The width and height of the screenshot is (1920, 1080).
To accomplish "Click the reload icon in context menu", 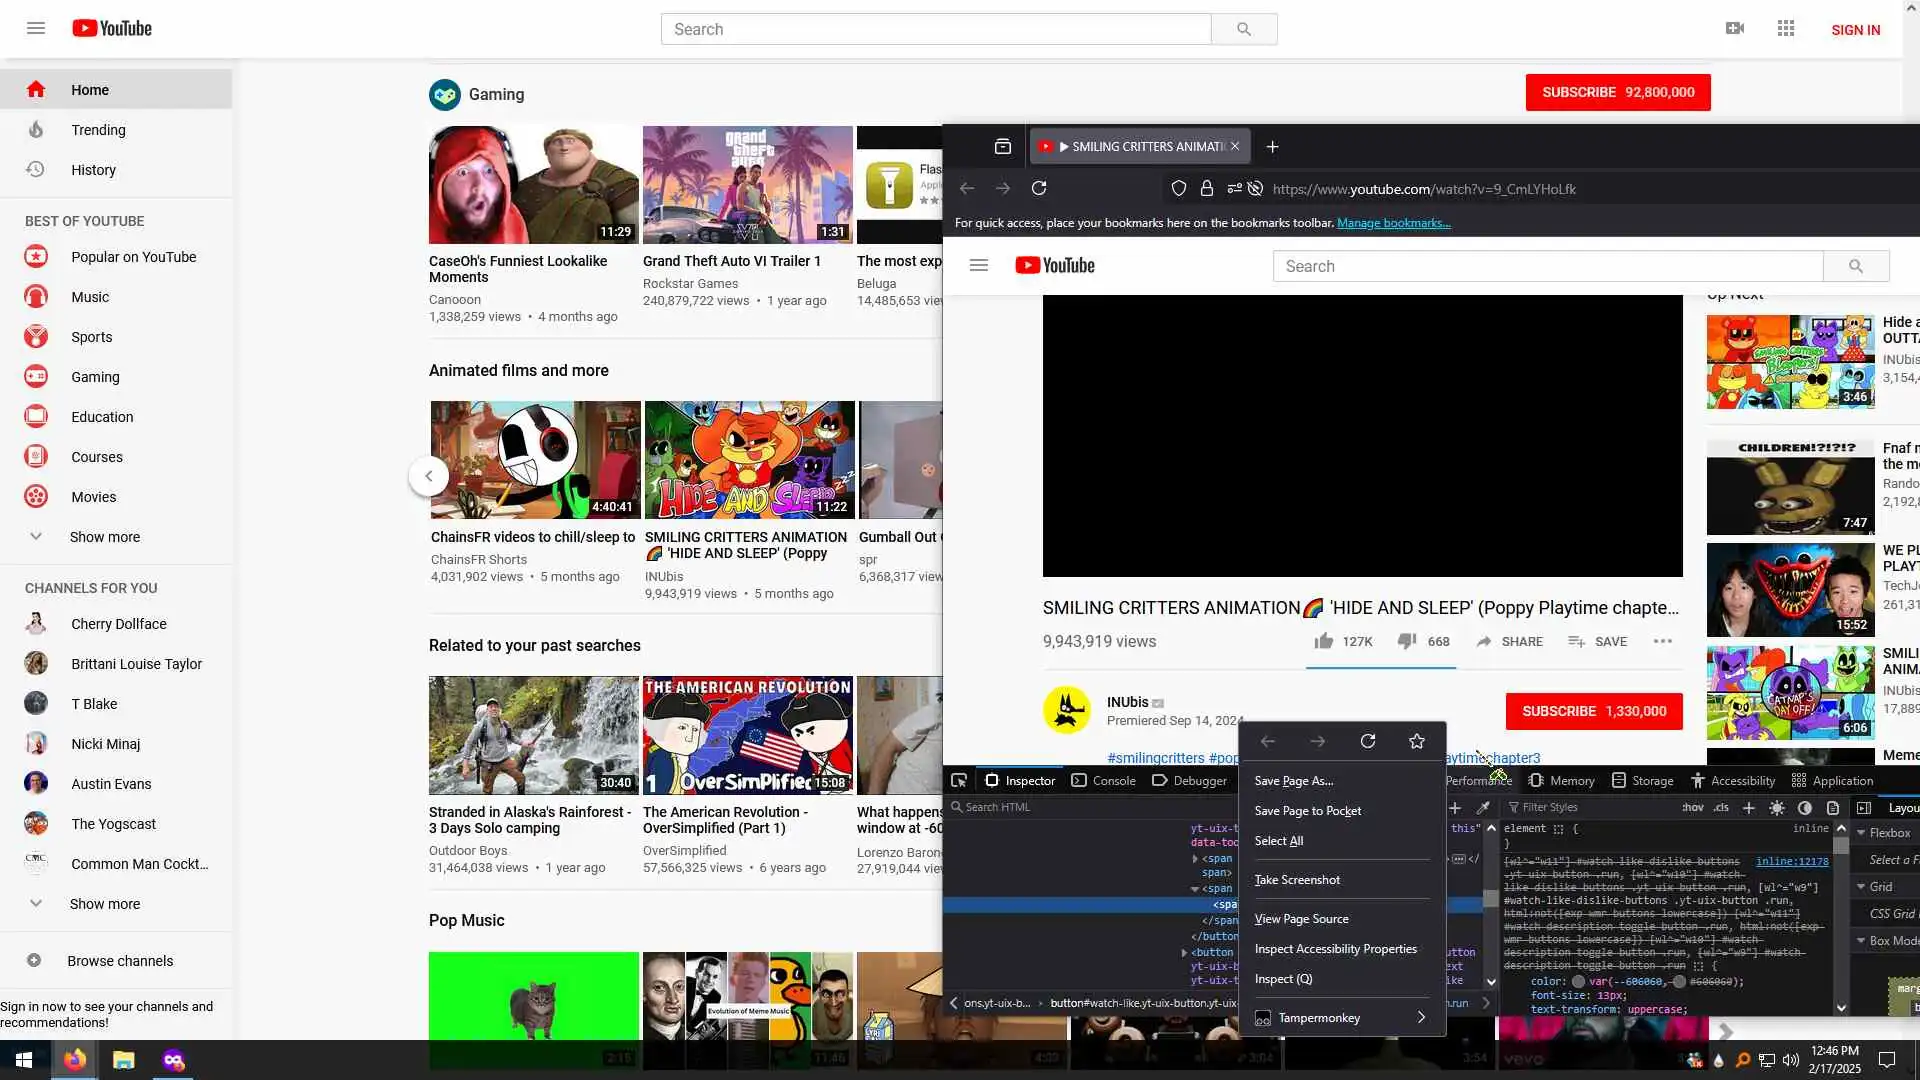I will pyautogui.click(x=1367, y=741).
